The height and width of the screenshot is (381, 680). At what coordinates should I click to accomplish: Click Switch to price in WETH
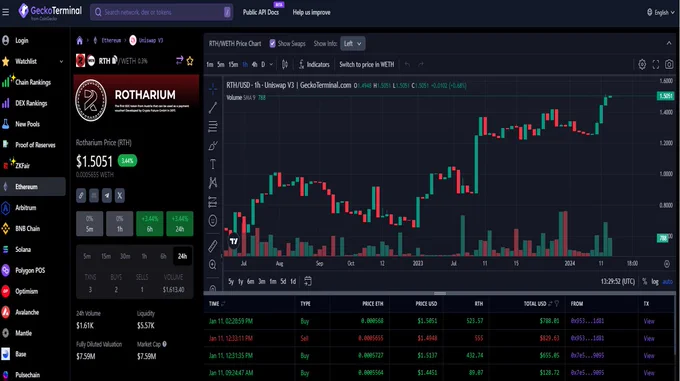(366, 65)
